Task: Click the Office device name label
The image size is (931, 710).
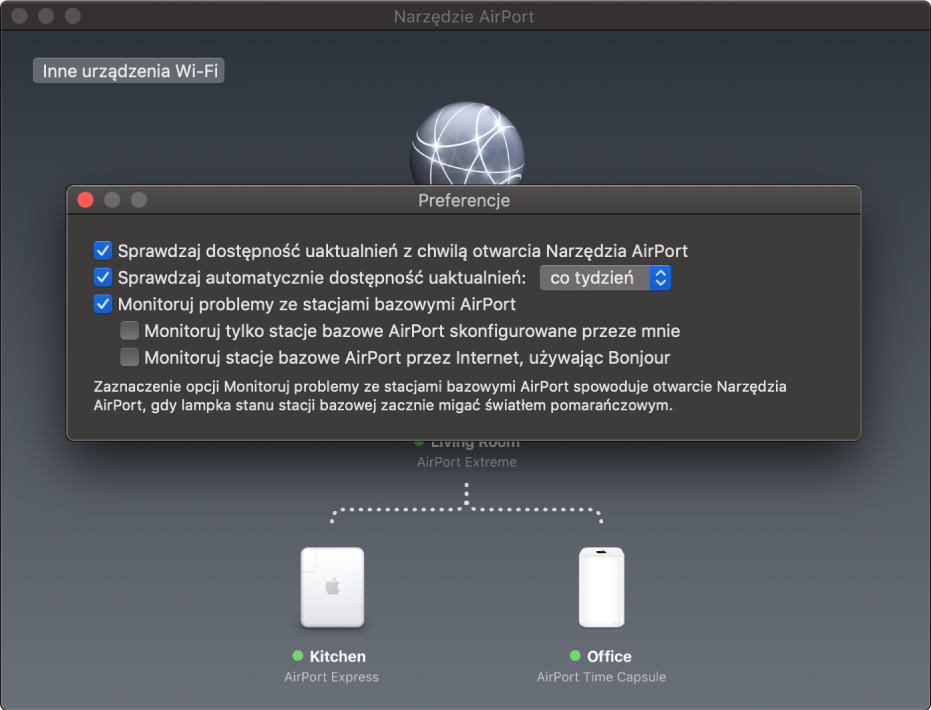Action: point(609,656)
